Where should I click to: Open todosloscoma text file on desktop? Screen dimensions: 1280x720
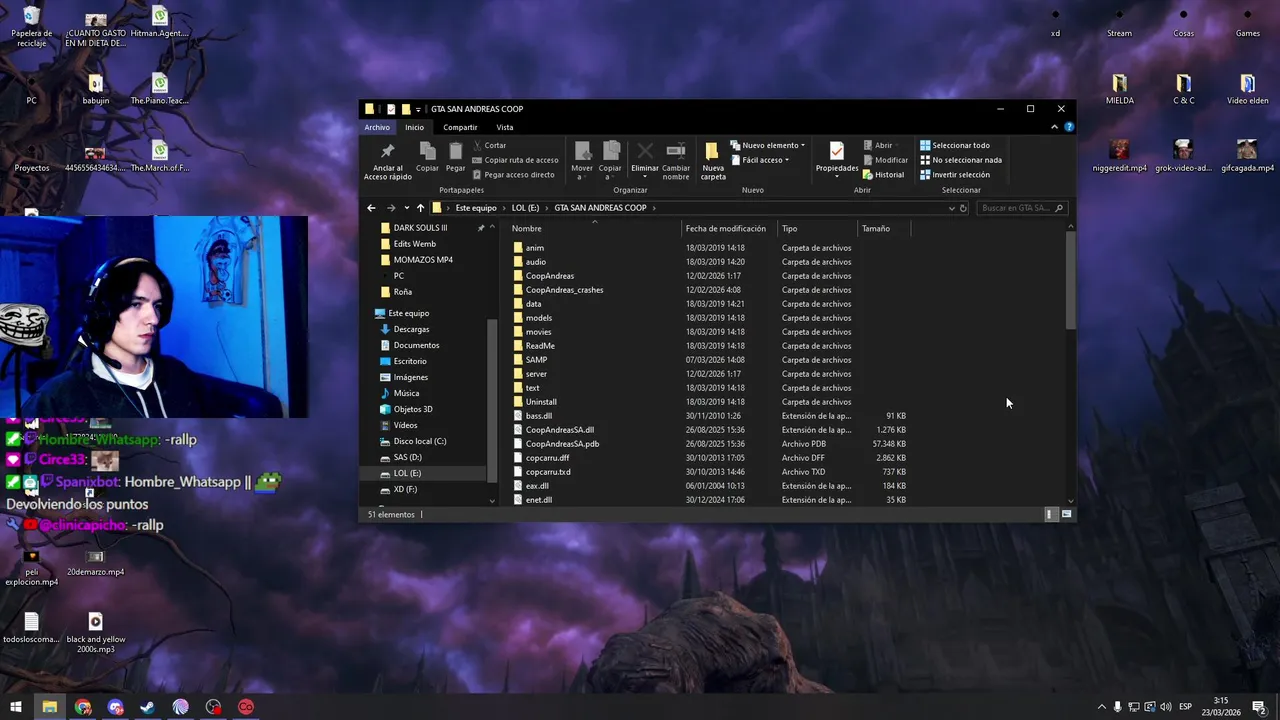(x=31, y=627)
